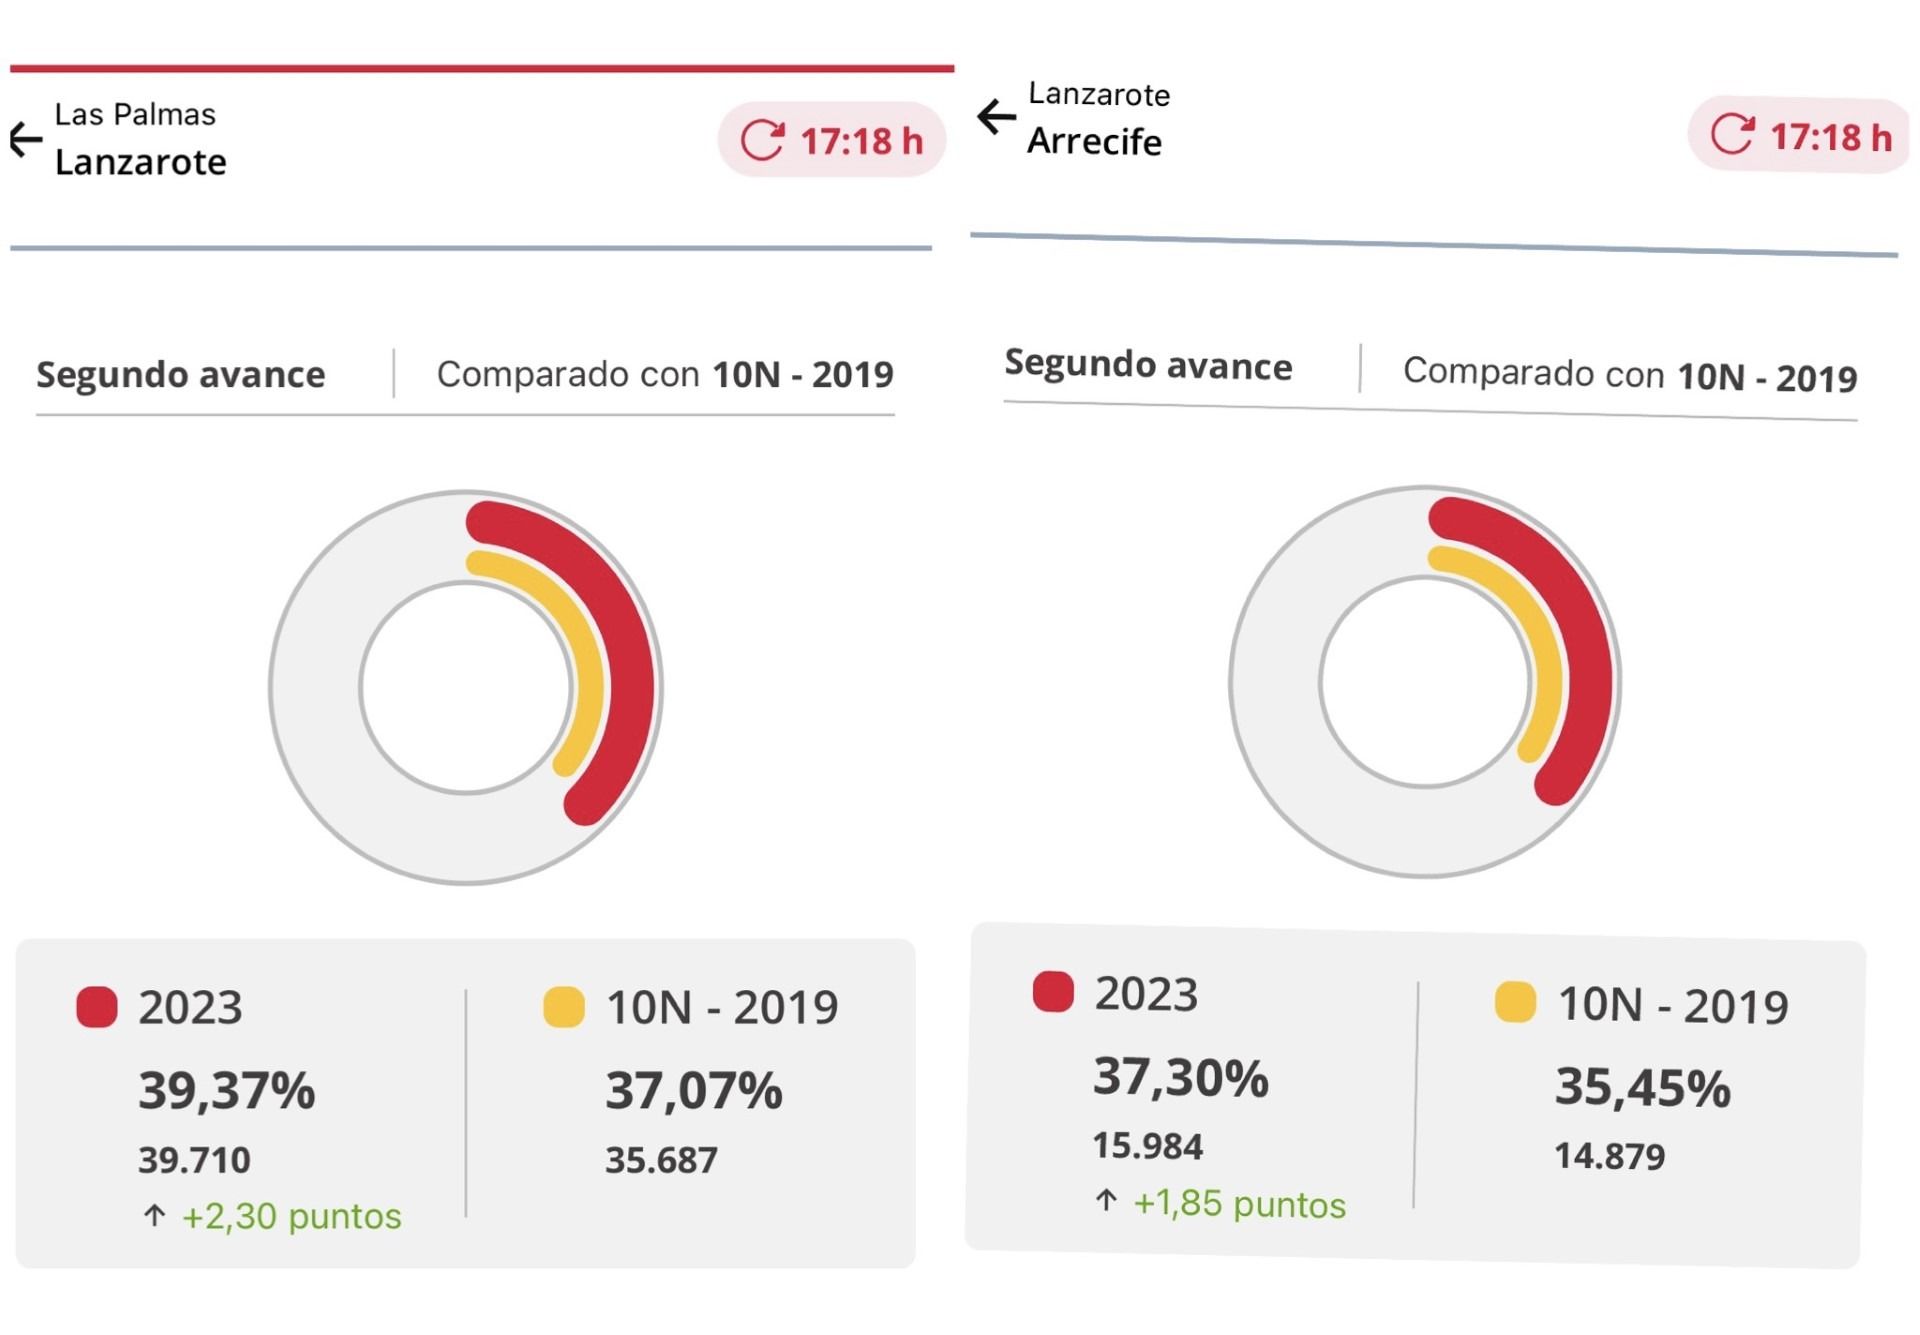This screenshot has height=1335, width=1920.
Task: Click red 2023 legend dot in Lanzarote panel
Action: coord(97,1007)
